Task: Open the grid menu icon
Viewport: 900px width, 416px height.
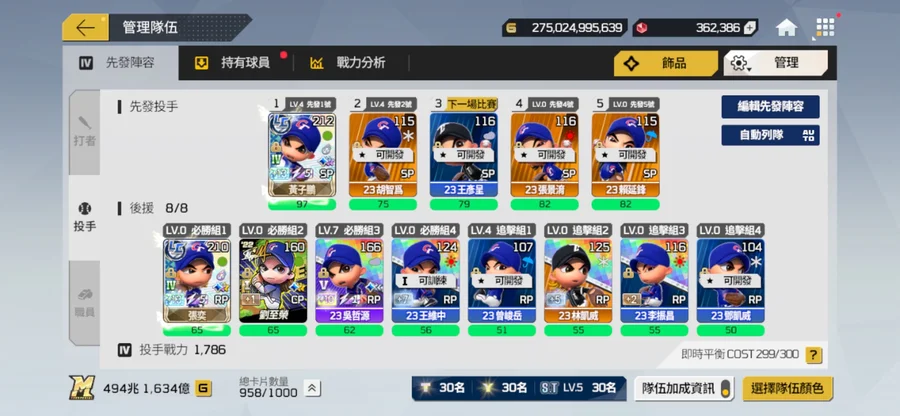Action: pyautogui.click(x=825, y=28)
